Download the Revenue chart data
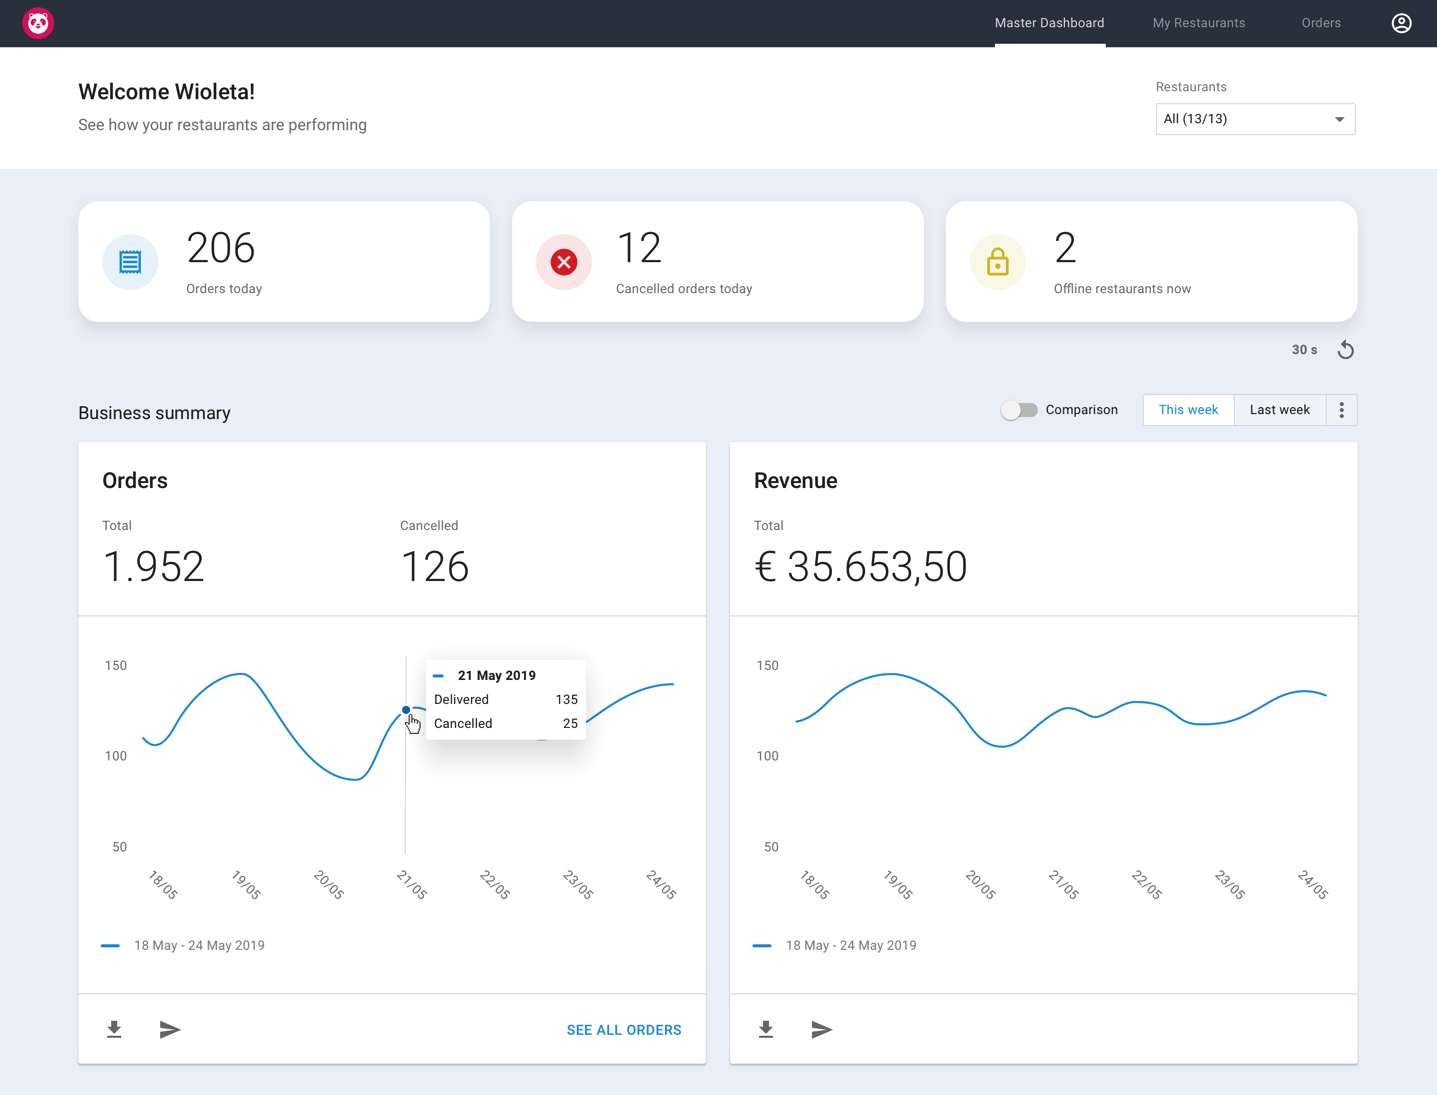Screen dimensions: 1437x1095 [766, 1029]
